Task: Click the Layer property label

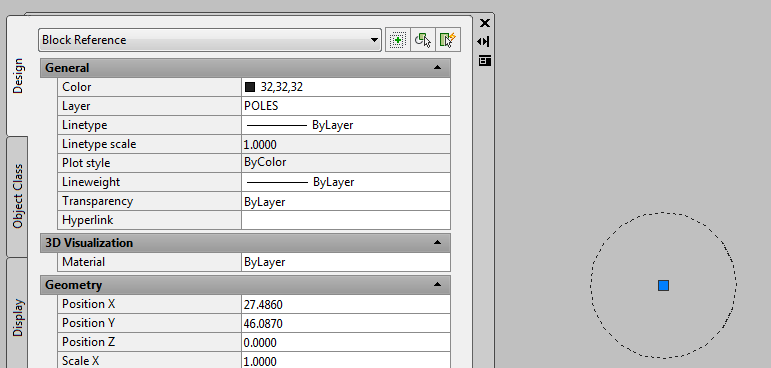Action: [x=76, y=106]
